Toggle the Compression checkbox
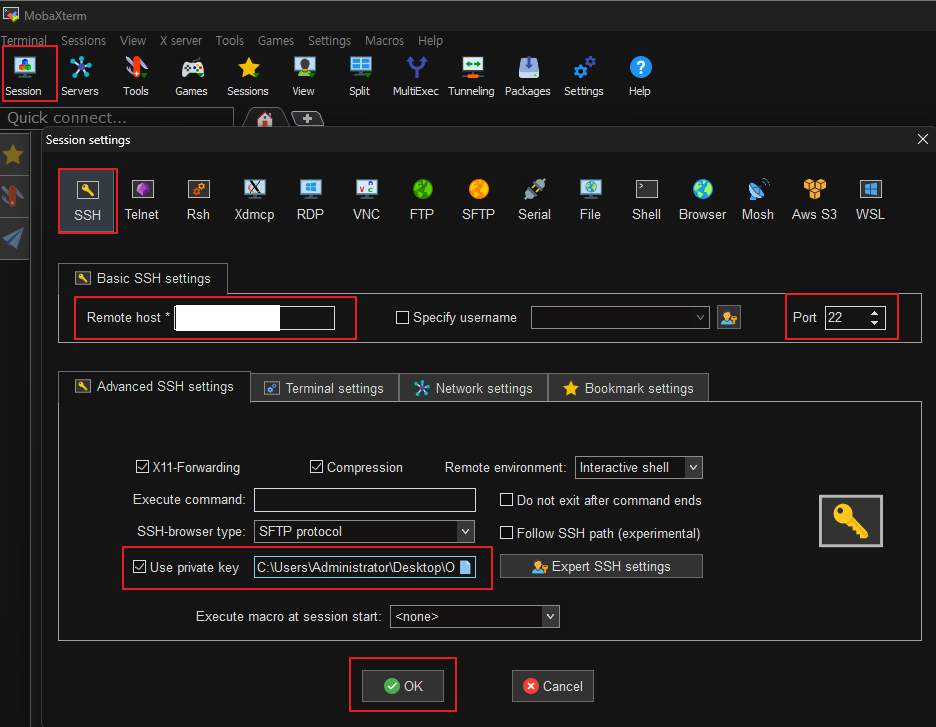Screen dimensions: 936x727 click(x=316, y=467)
